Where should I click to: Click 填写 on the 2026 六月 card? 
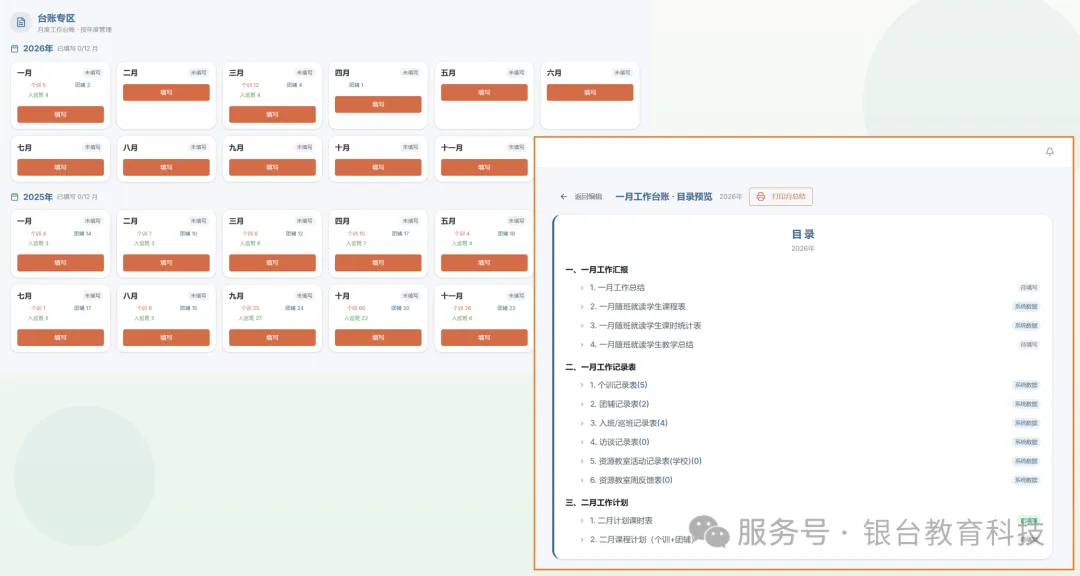pyautogui.click(x=590, y=92)
